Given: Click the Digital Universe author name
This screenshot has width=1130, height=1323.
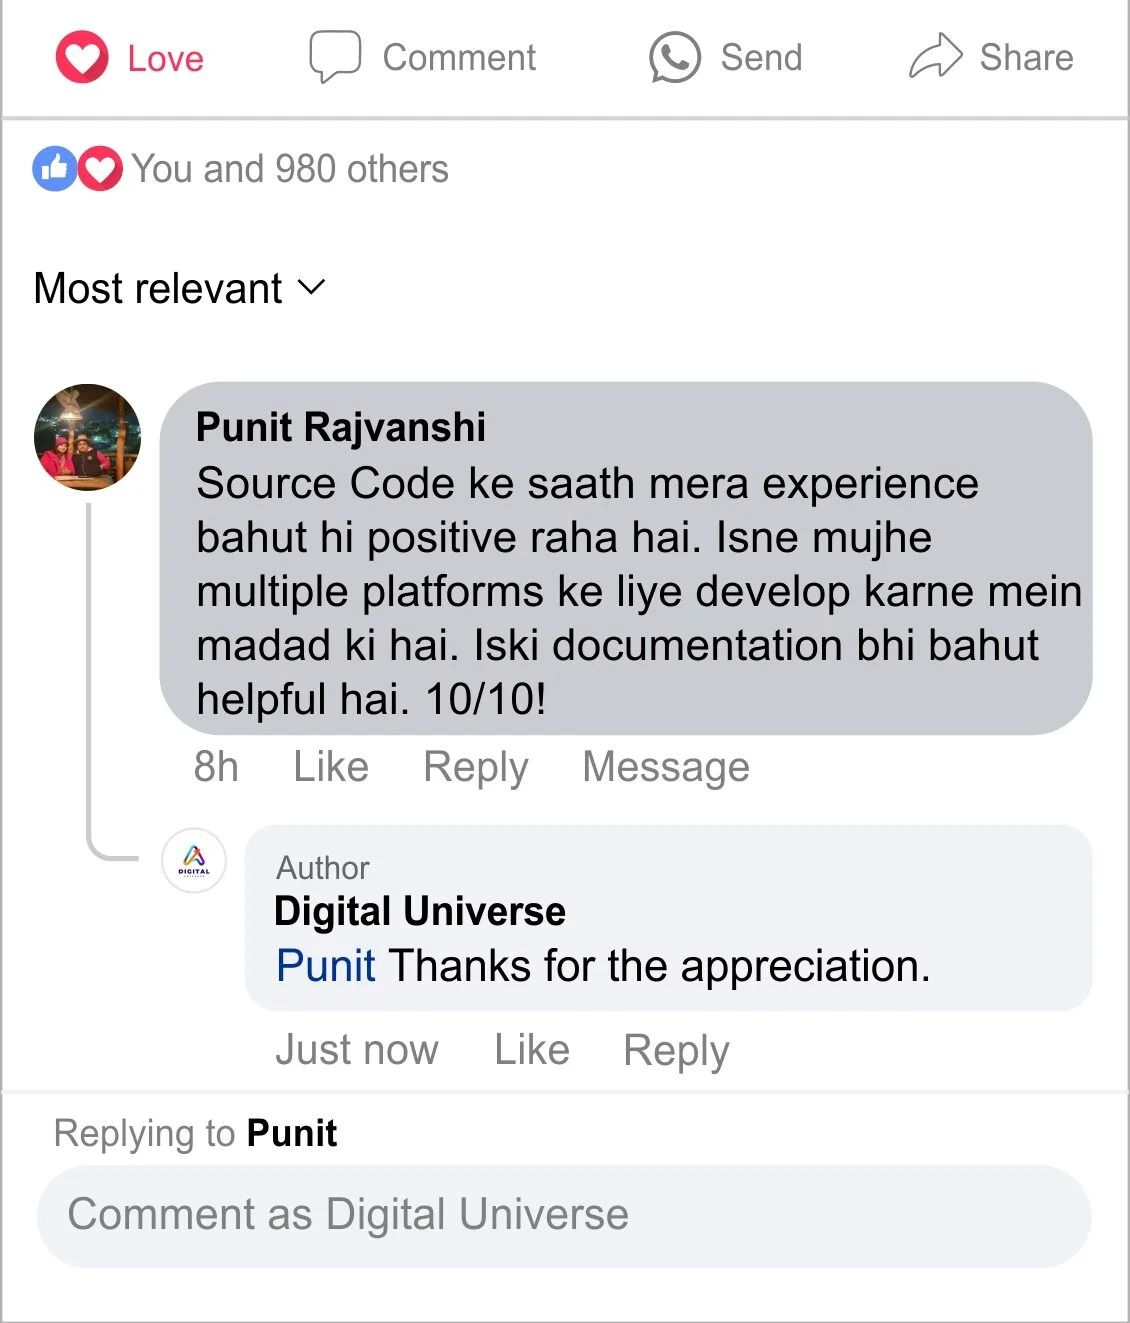Looking at the screenshot, I should 420,912.
